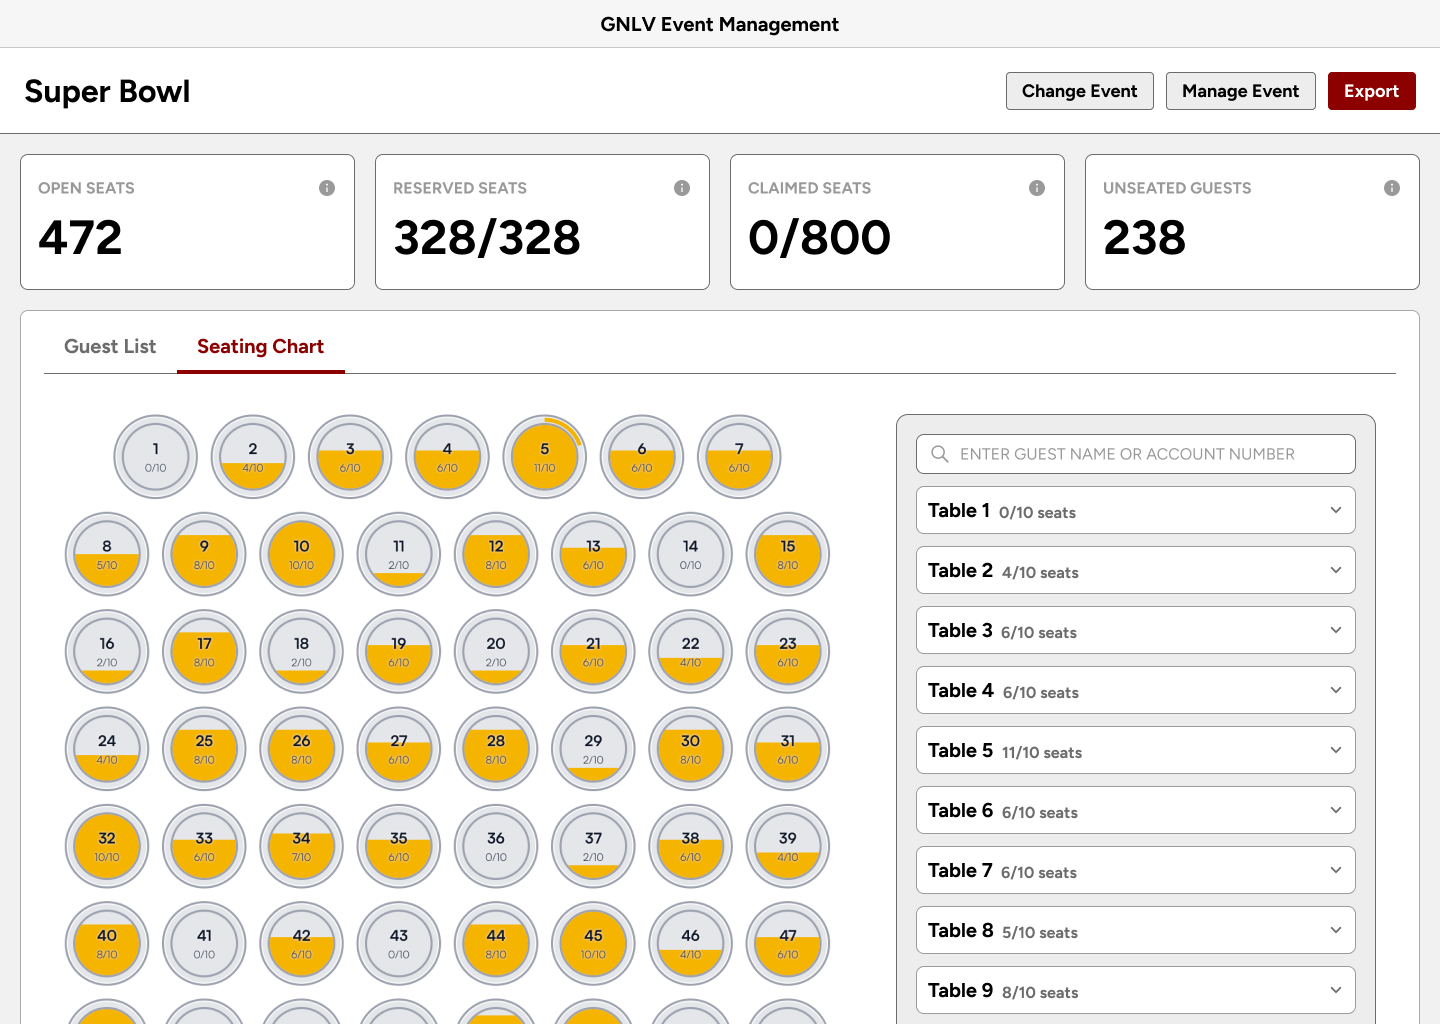
Task: Select table 8 circle, 5/10 seats
Action: coord(107,554)
